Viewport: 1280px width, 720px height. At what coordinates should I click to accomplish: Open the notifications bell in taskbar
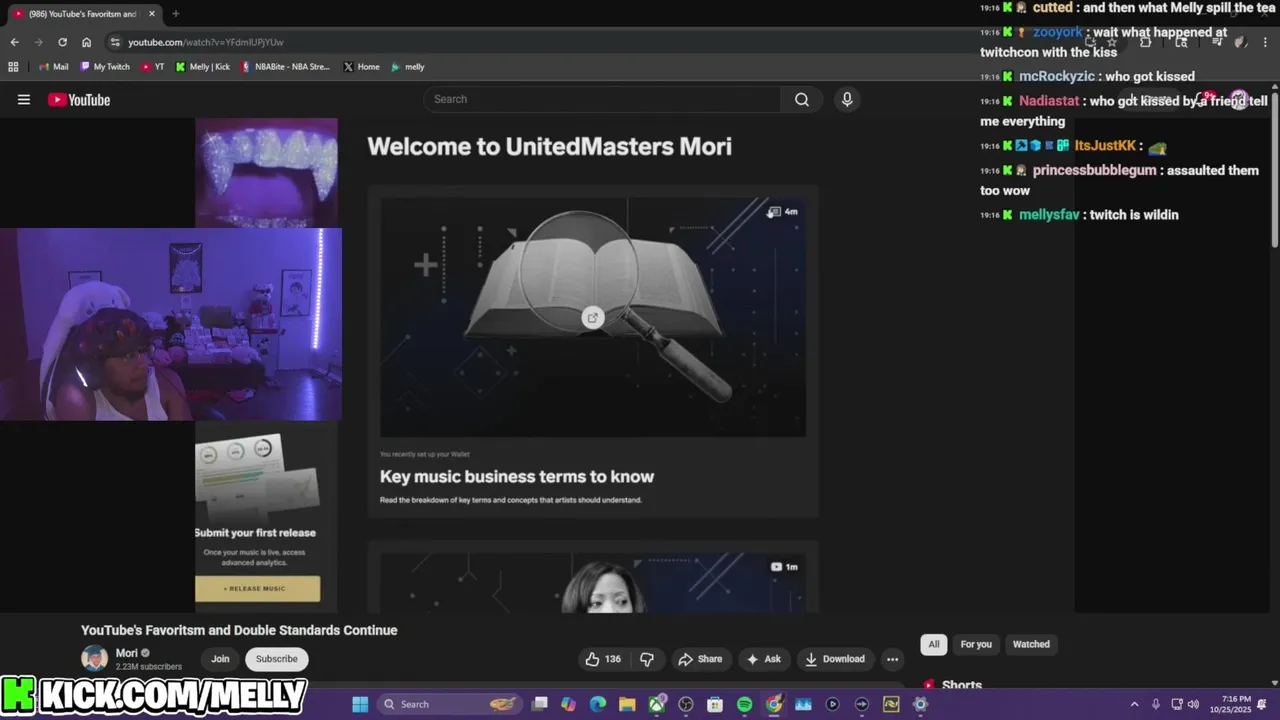coord(1262,704)
